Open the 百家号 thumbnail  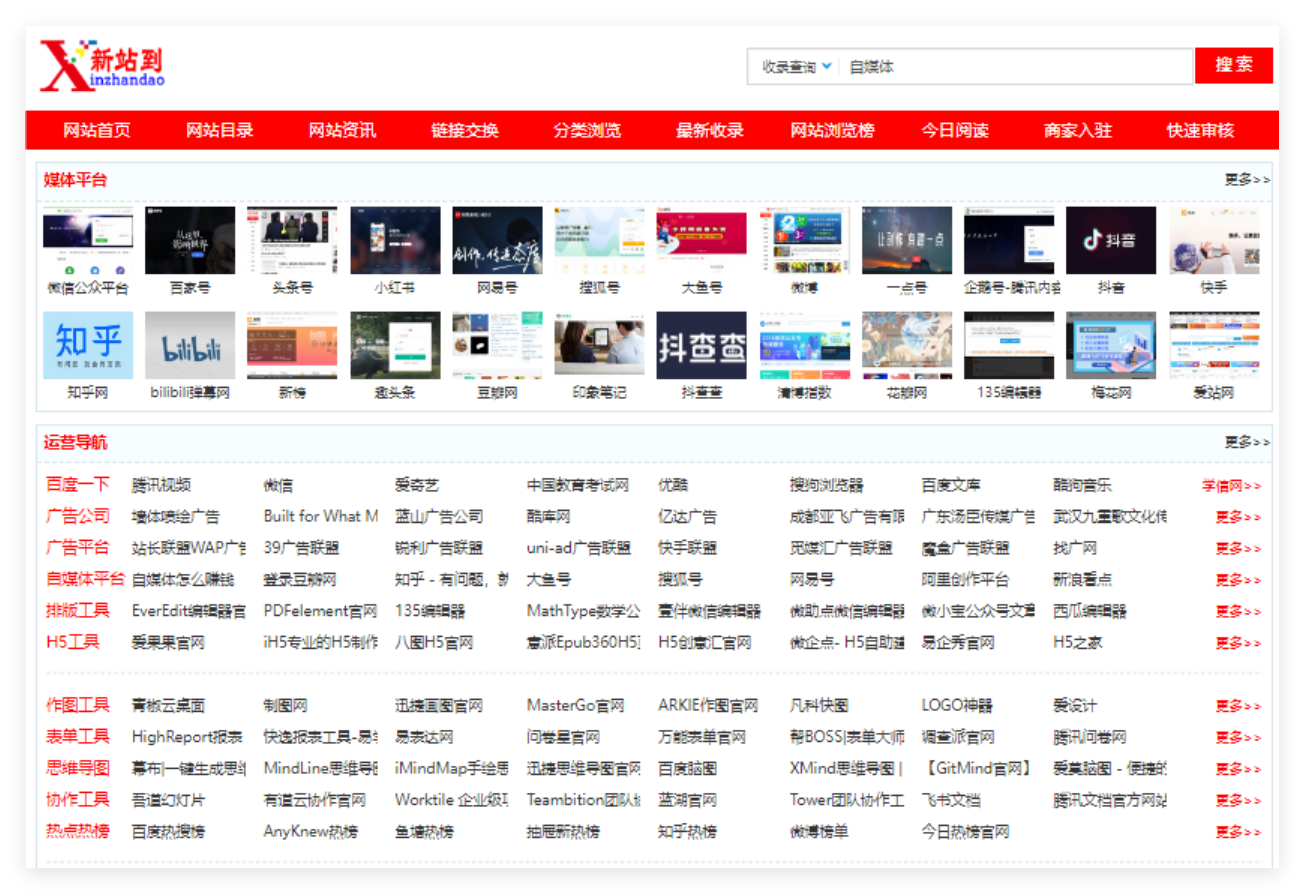(x=190, y=240)
